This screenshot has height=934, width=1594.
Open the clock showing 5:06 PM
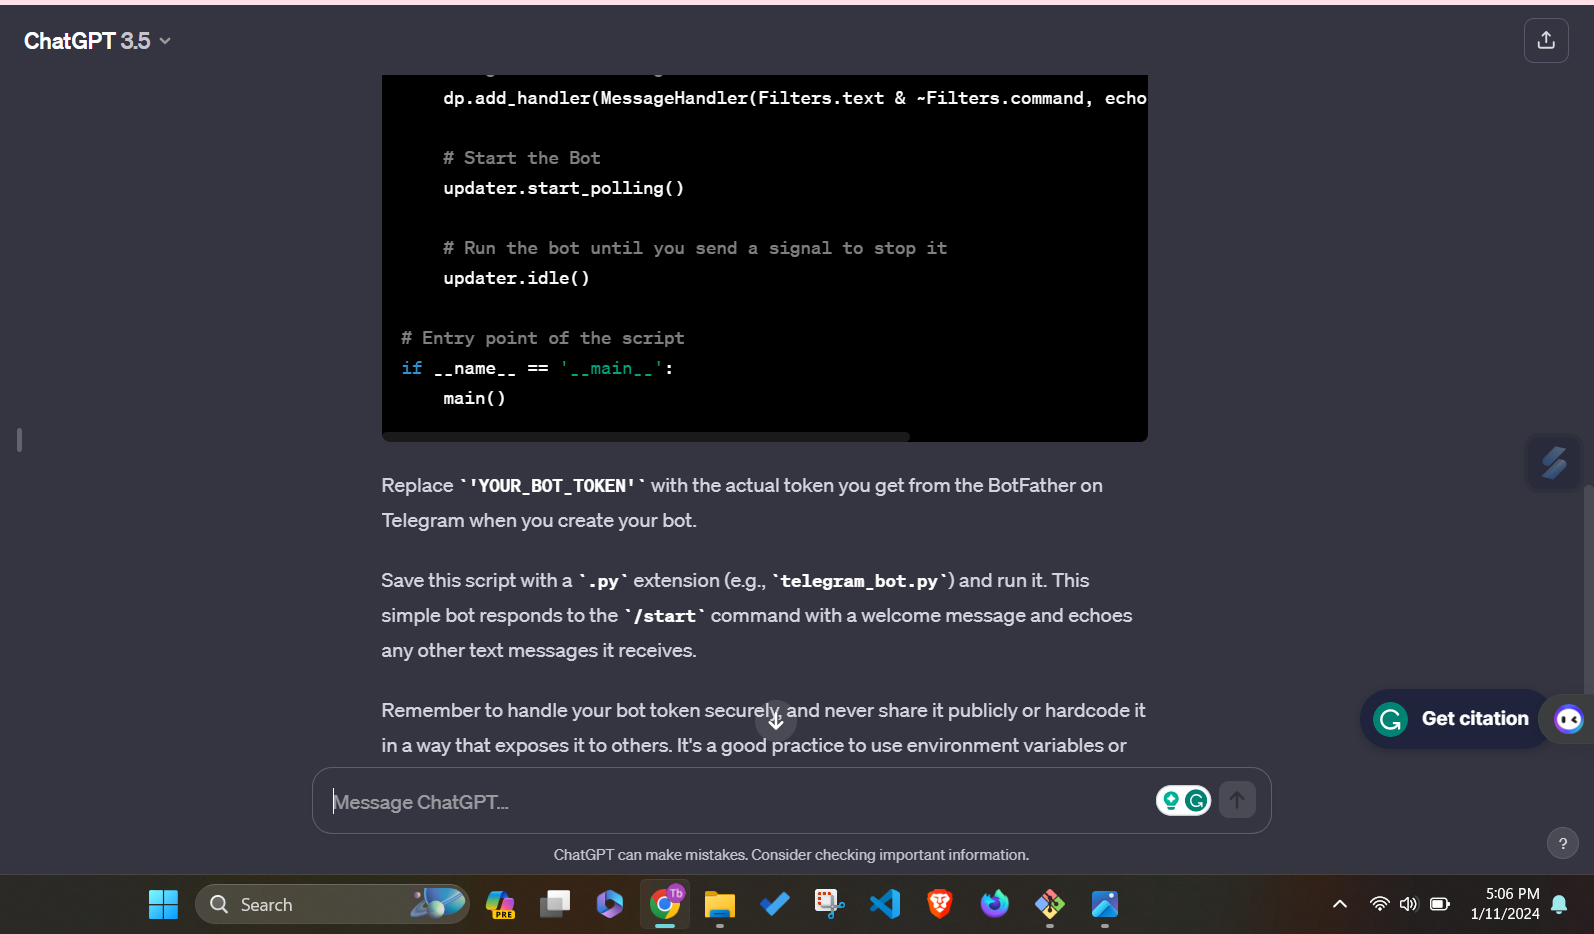point(1505,904)
